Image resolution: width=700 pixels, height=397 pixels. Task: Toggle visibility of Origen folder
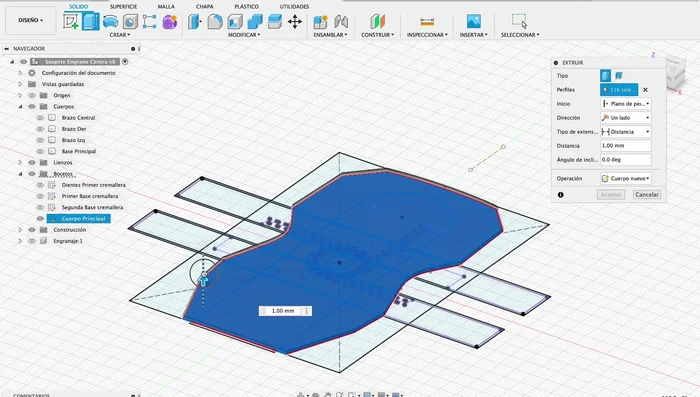pyautogui.click(x=32, y=95)
